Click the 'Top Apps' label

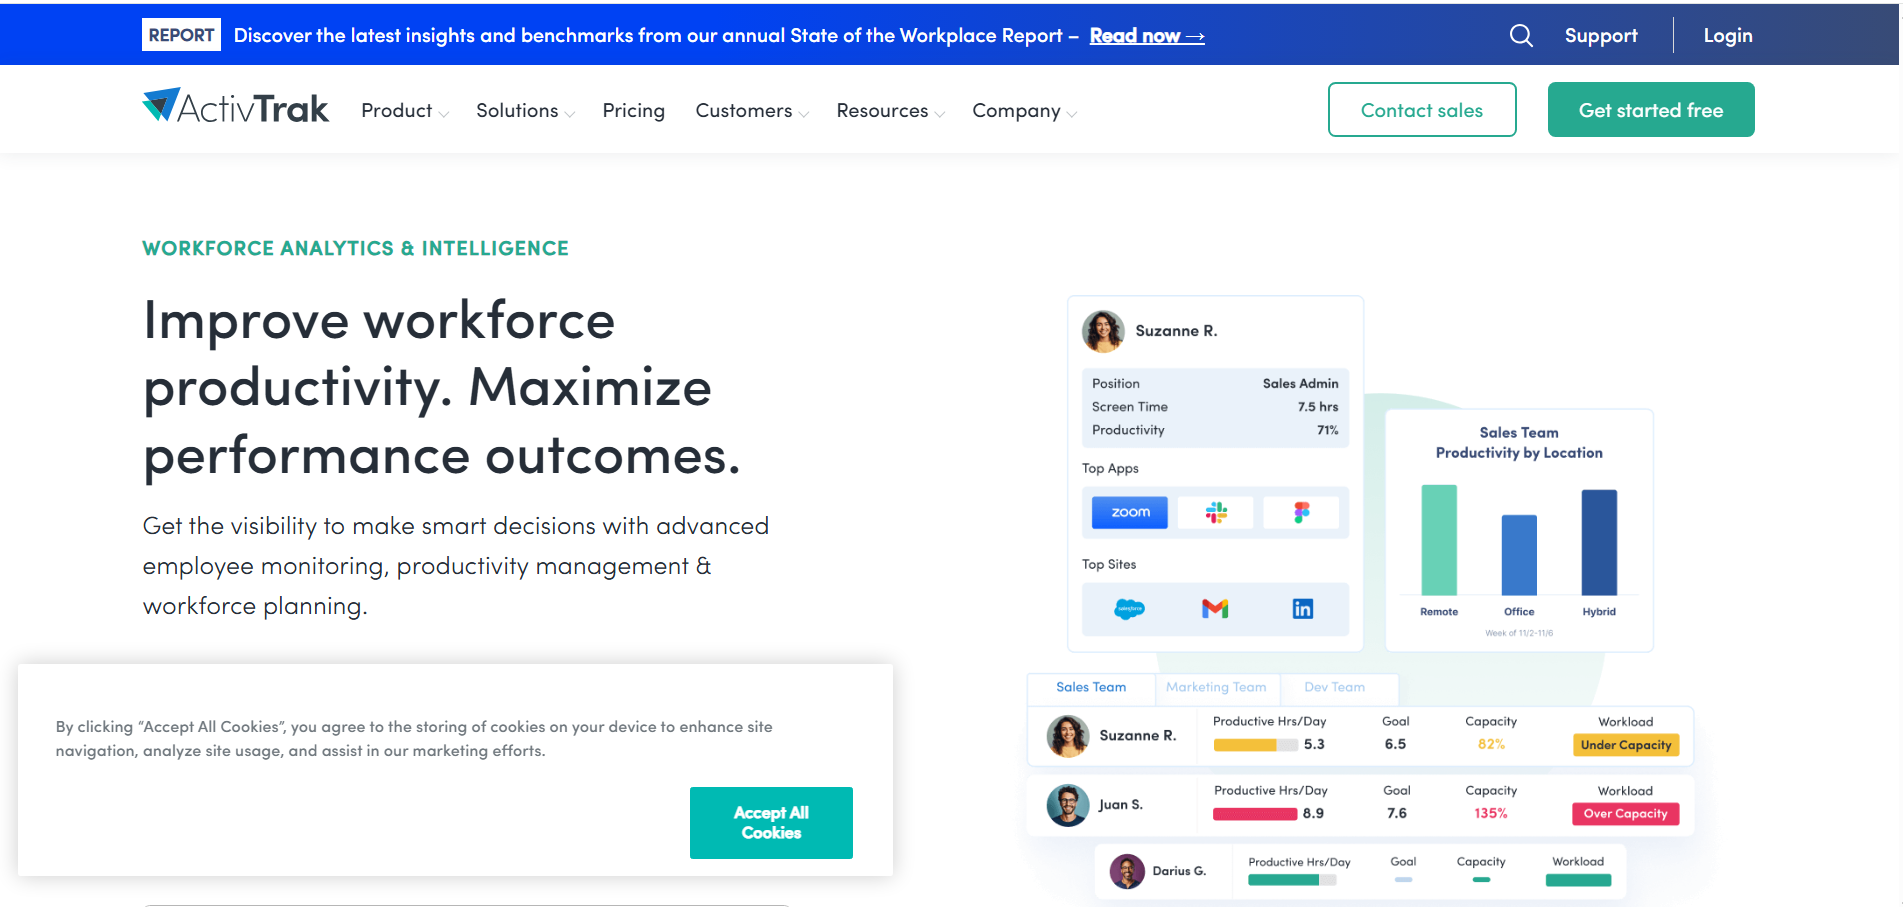click(1110, 469)
